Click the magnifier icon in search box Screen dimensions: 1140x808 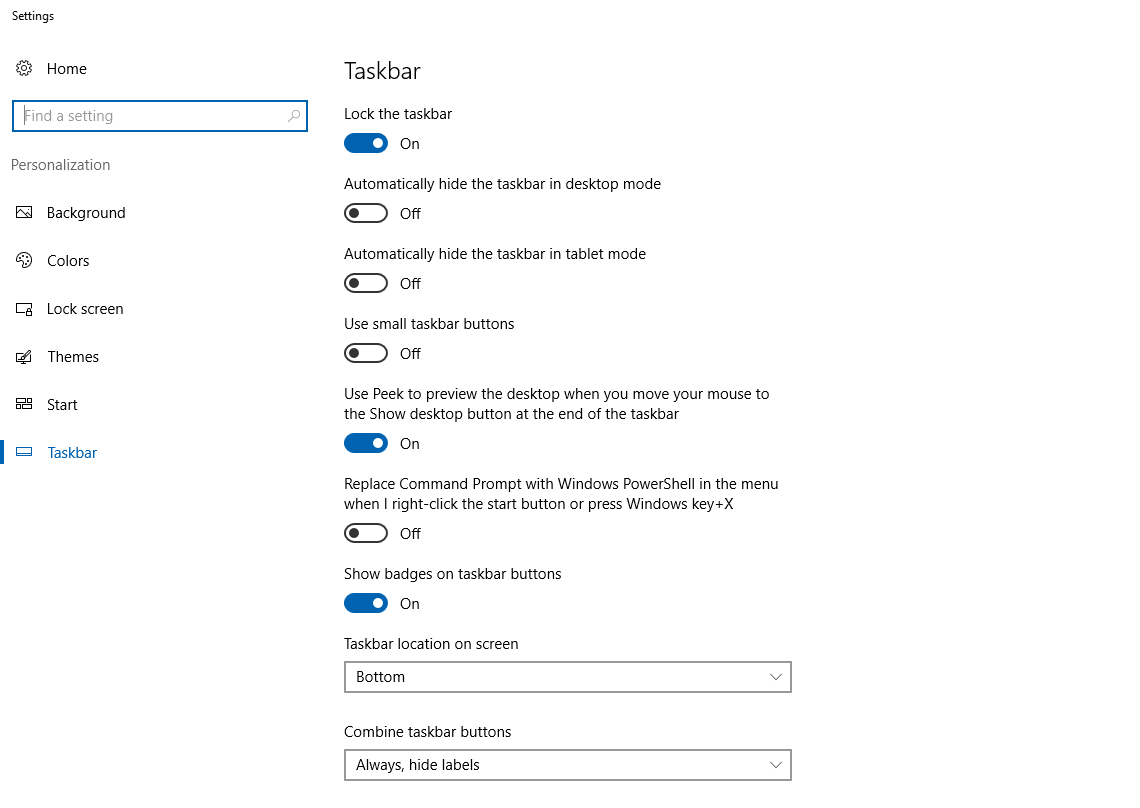tap(294, 116)
